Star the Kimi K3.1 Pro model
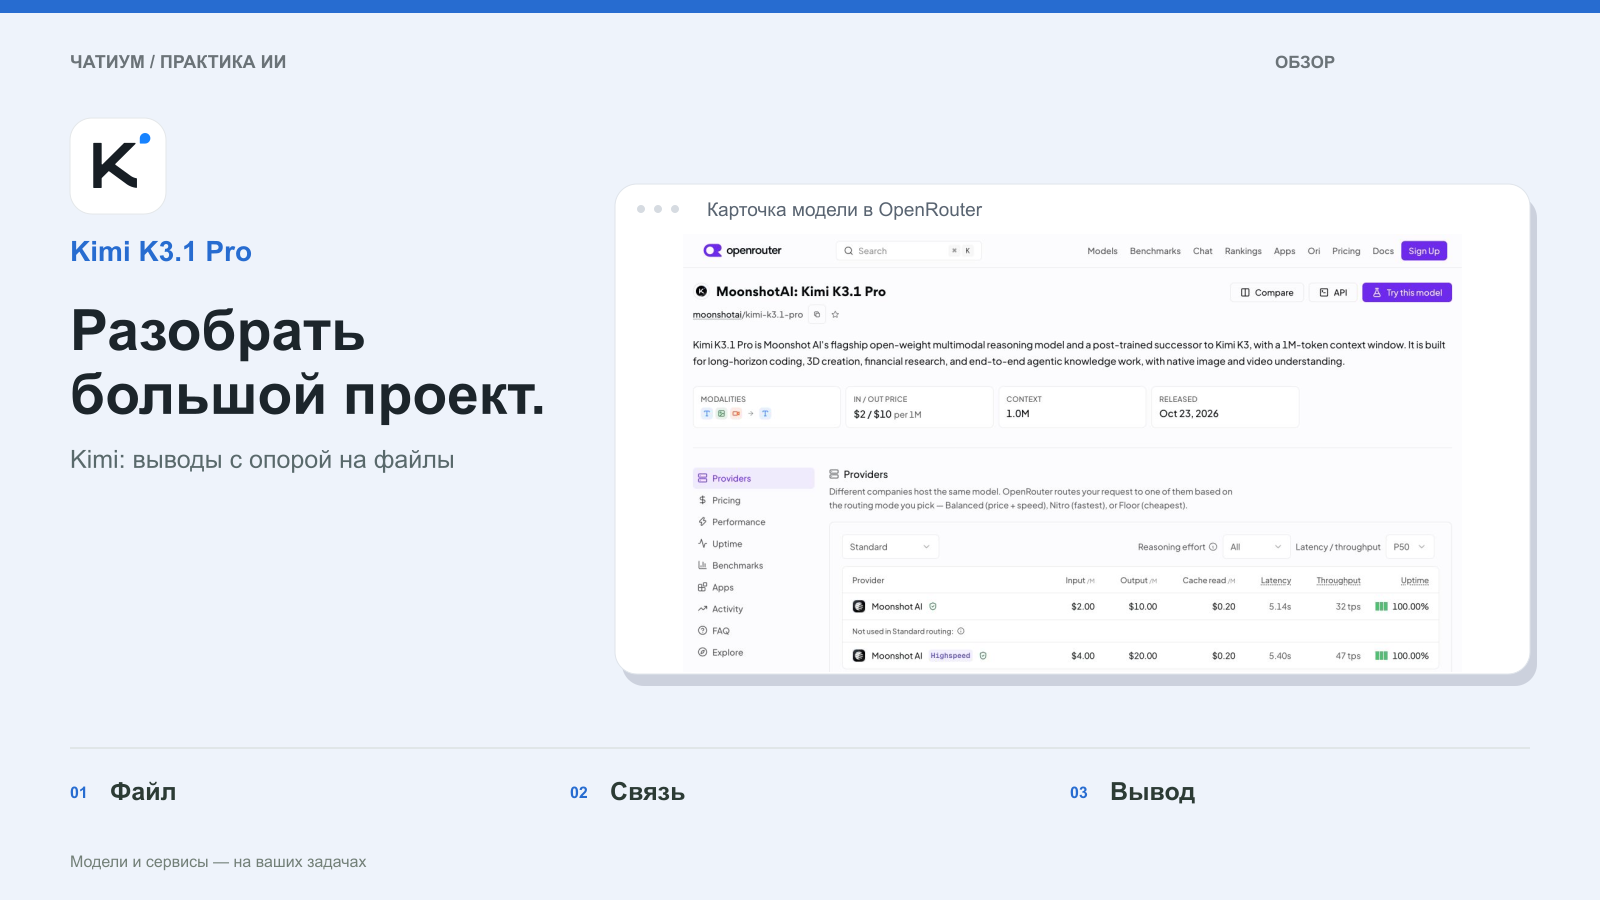1600x900 pixels. point(835,315)
